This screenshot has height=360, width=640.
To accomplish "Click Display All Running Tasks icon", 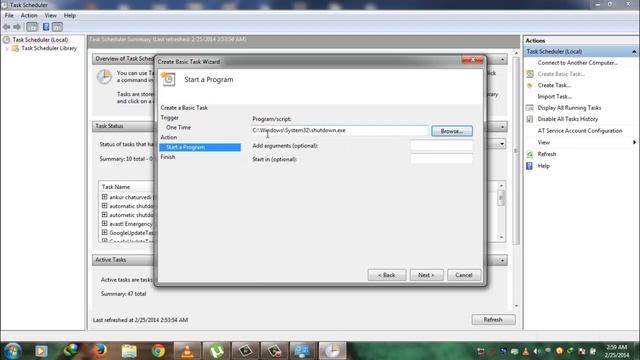I will click(530, 108).
